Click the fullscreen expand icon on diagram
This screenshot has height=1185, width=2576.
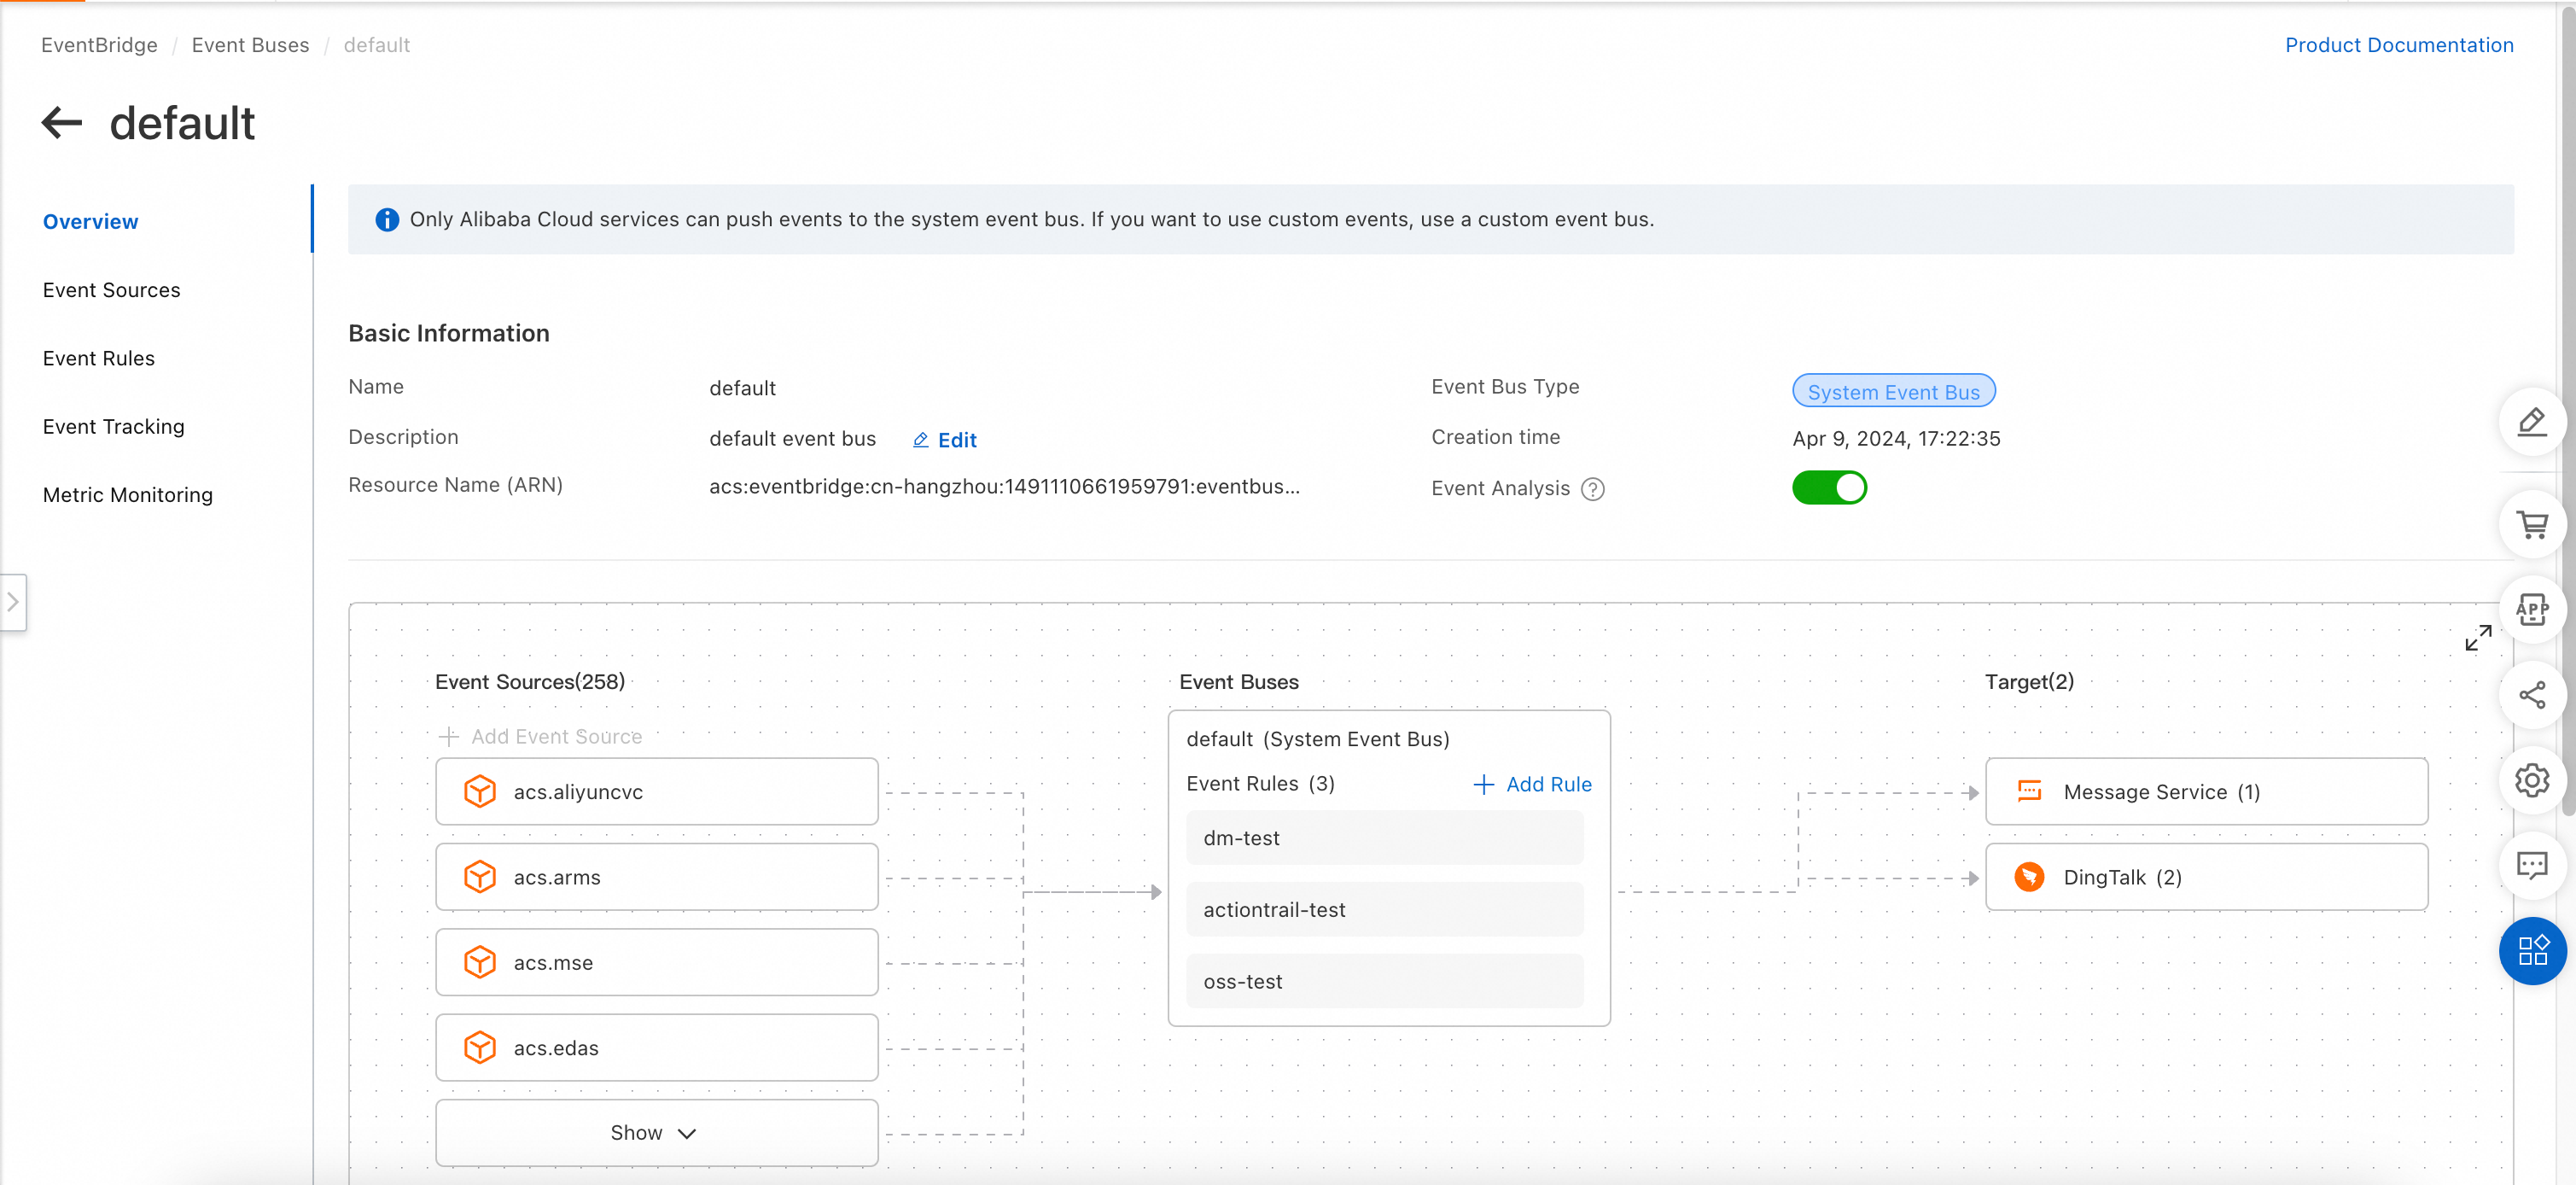(x=2477, y=638)
